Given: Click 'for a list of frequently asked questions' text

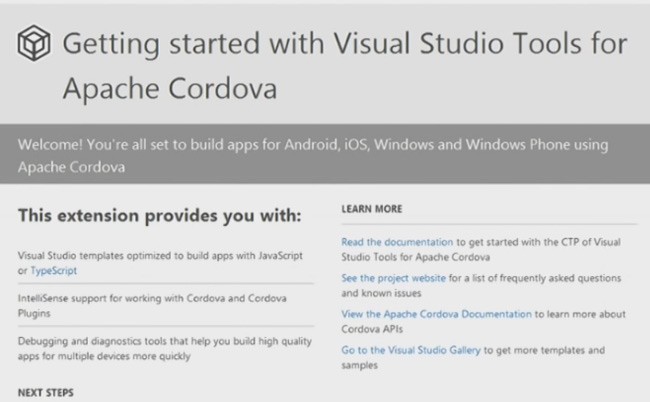Looking at the screenshot, I should click(x=535, y=278).
